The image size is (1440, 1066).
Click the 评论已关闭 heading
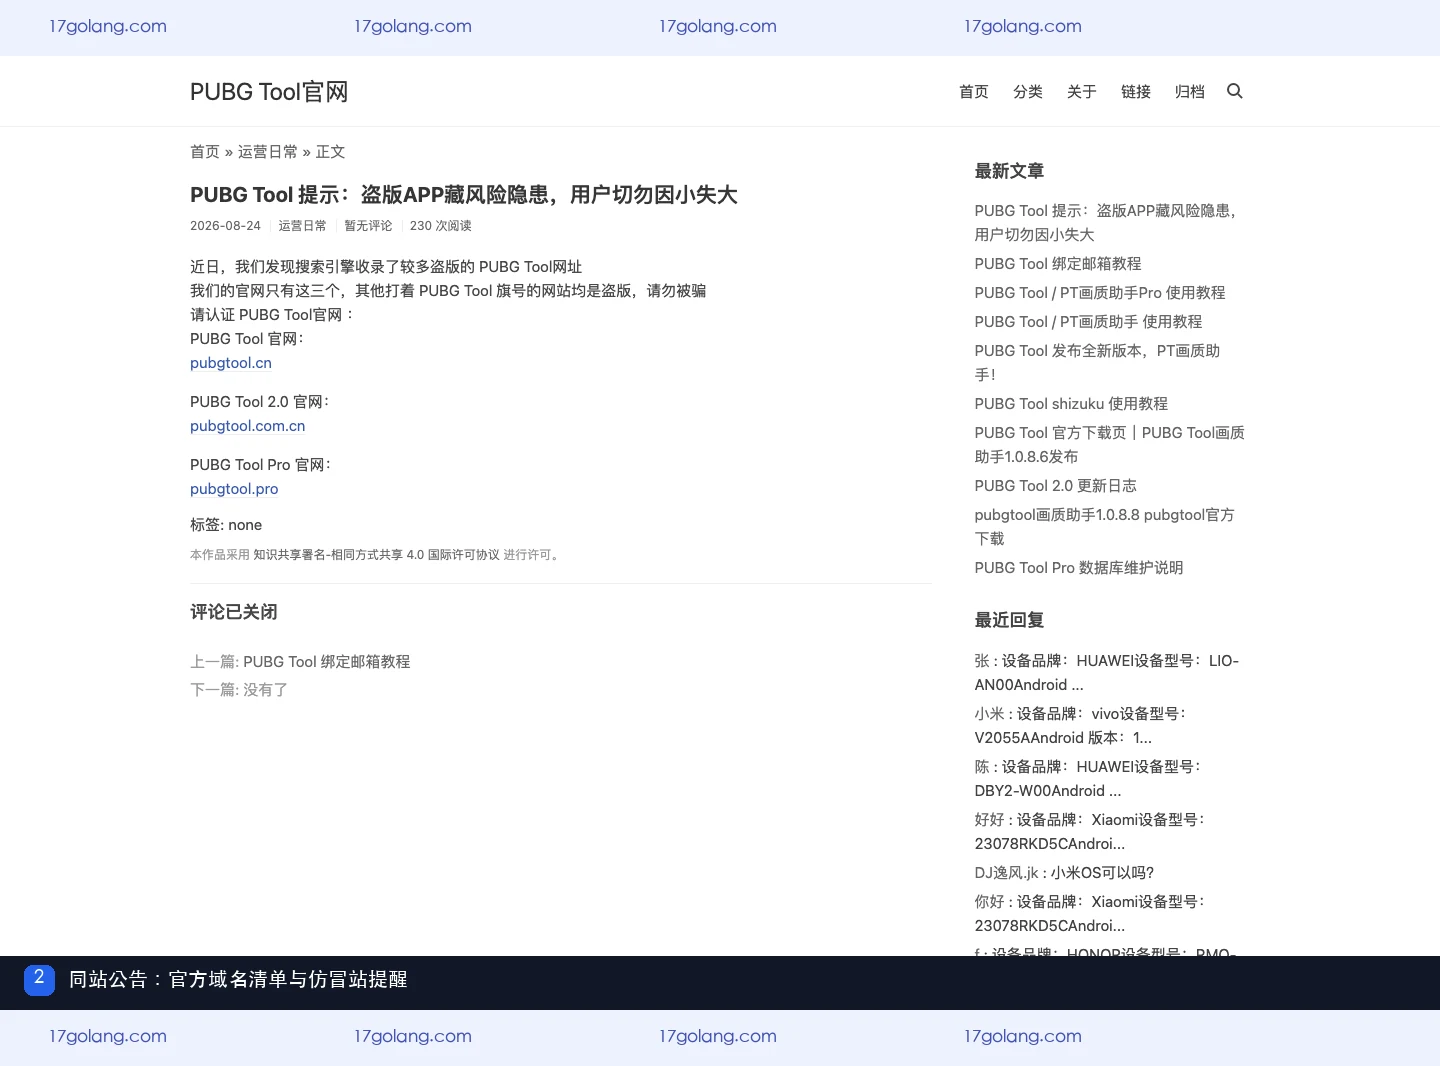pyautogui.click(x=234, y=612)
